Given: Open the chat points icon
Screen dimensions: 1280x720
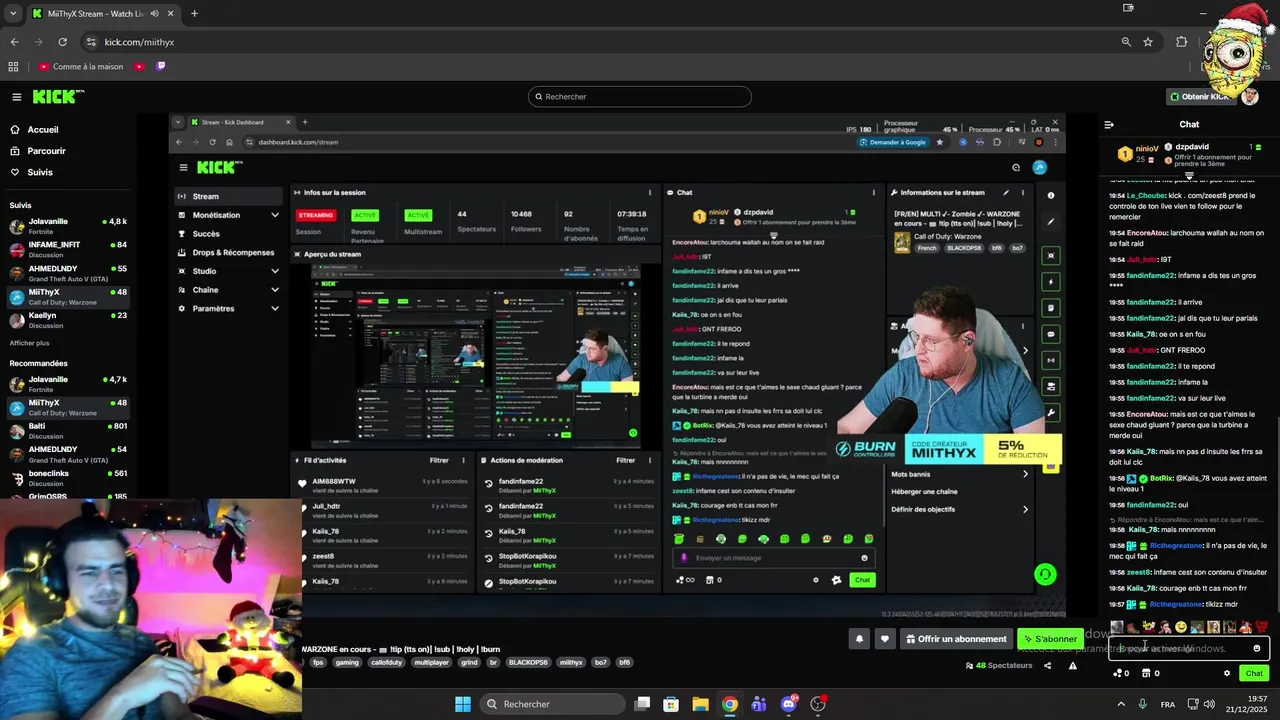Looking at the screenshot, I should 1121,673.
